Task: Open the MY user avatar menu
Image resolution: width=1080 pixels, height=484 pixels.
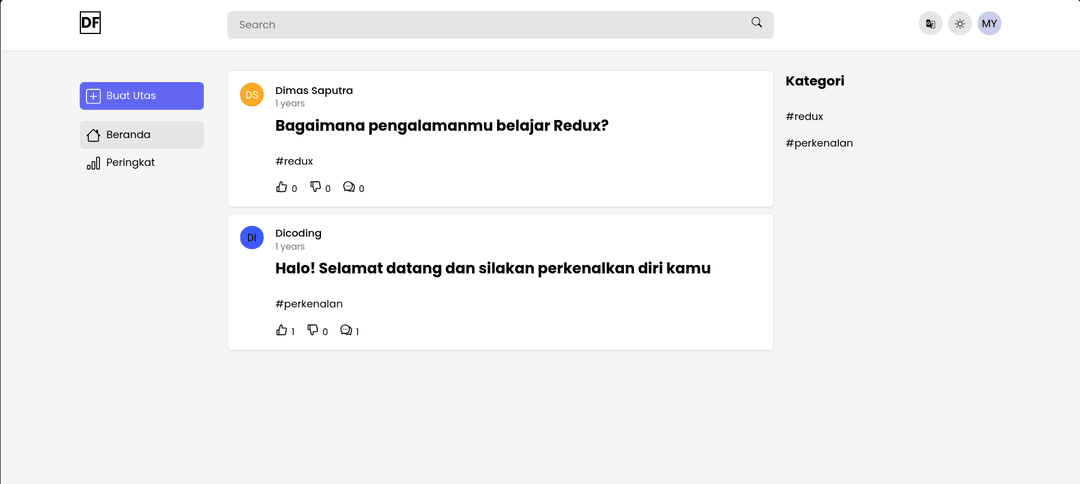Action: click(989, 23)
